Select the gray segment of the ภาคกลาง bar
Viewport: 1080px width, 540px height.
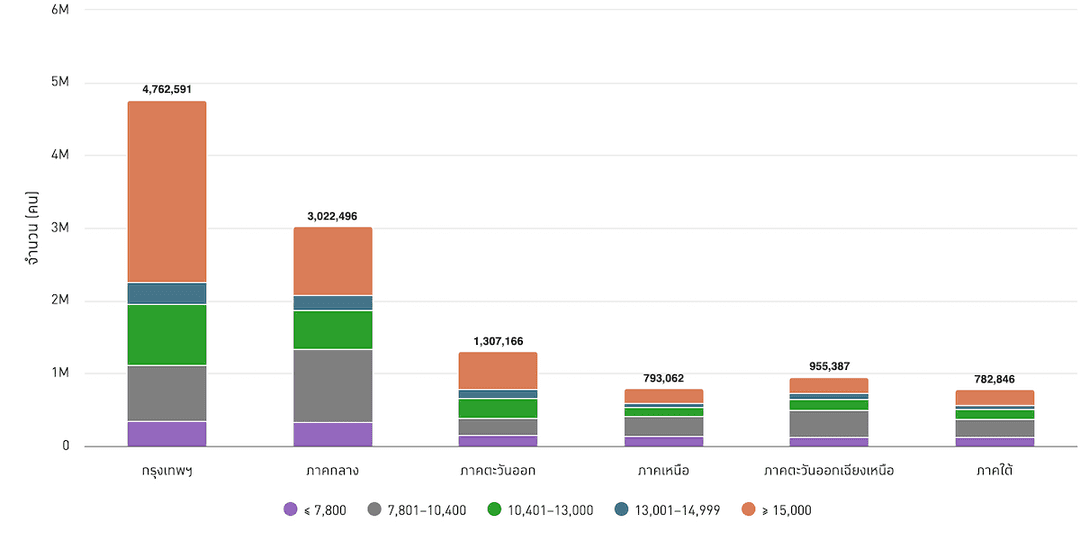click(333, 386)
